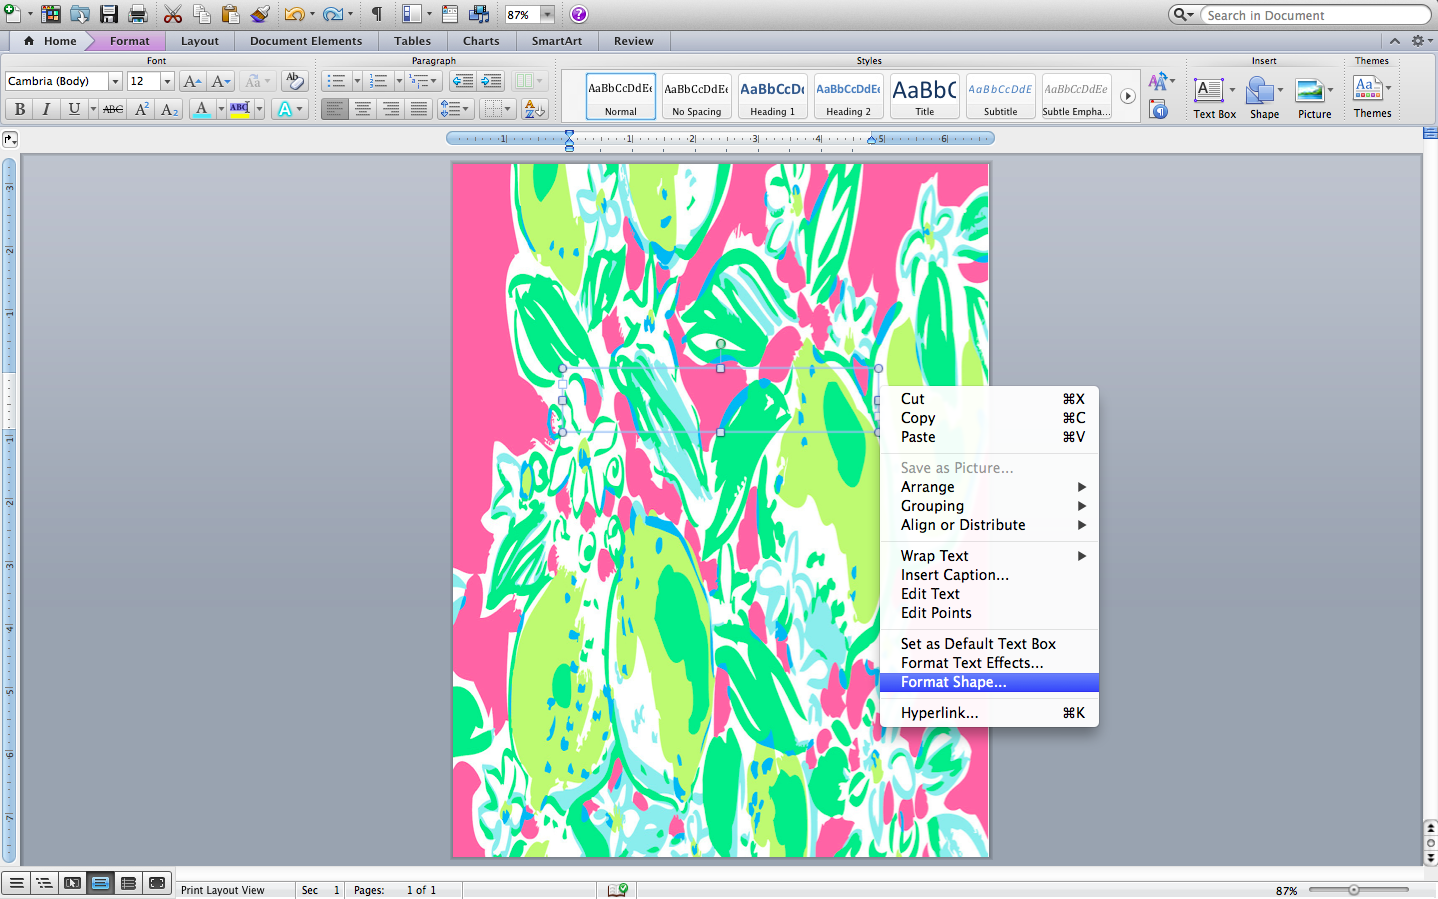Print the document using the printer icon
The width and height of the screenshot is (1438, 899).
(x=138, y=14)
